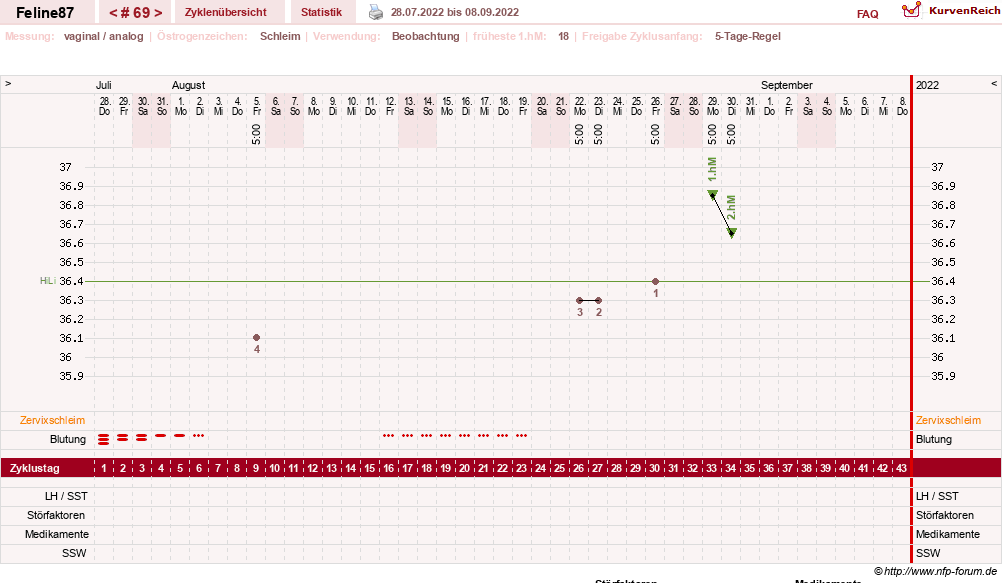Click light bleeding mark on cycle day 4
The height and width of the screenshot is (583, 1002).
[x=160, y=435]
